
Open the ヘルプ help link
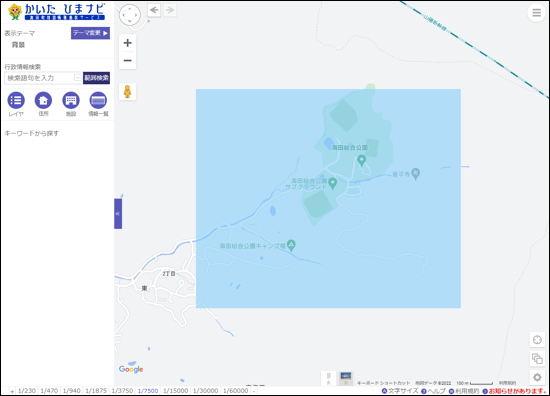[434, 391]
